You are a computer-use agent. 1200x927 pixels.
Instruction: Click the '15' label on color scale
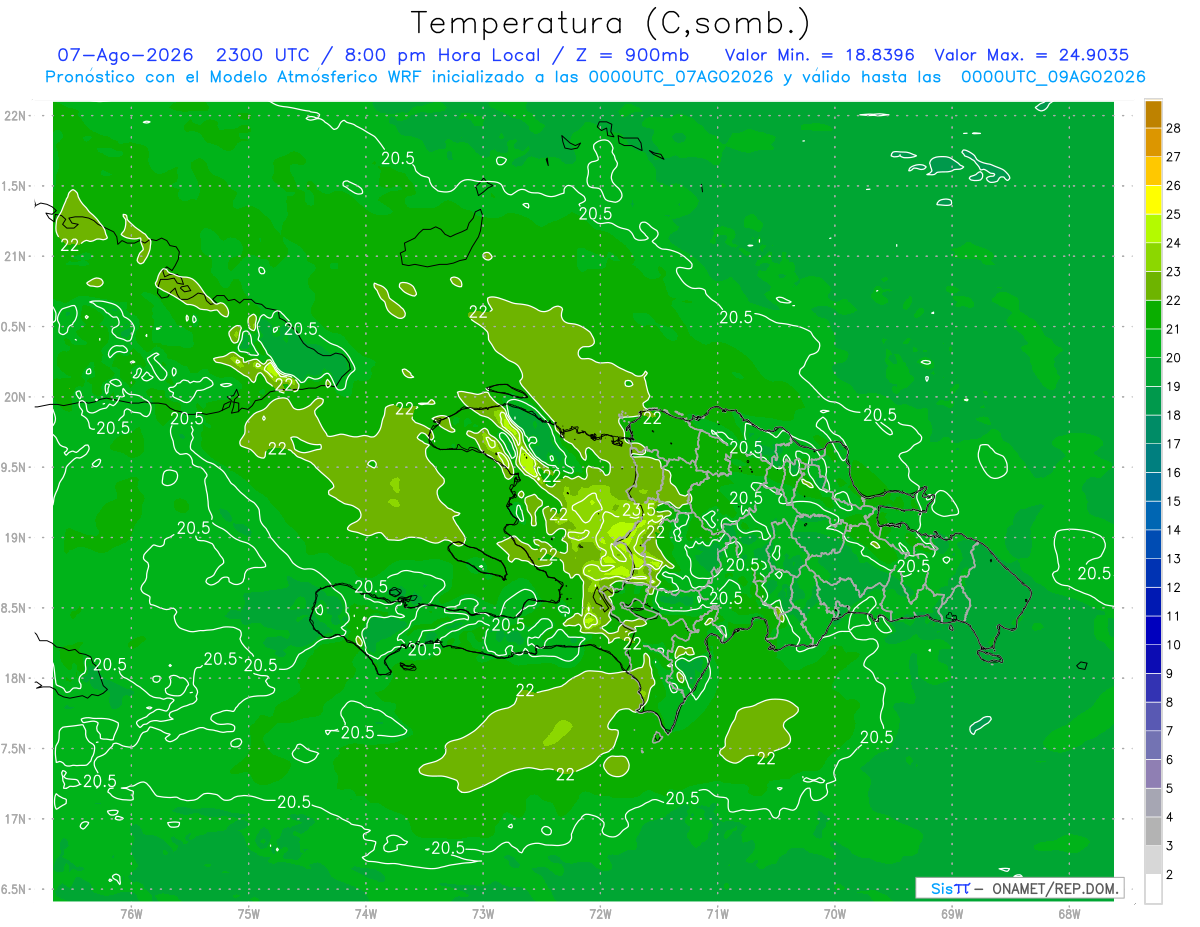(x=1173, y=500)
